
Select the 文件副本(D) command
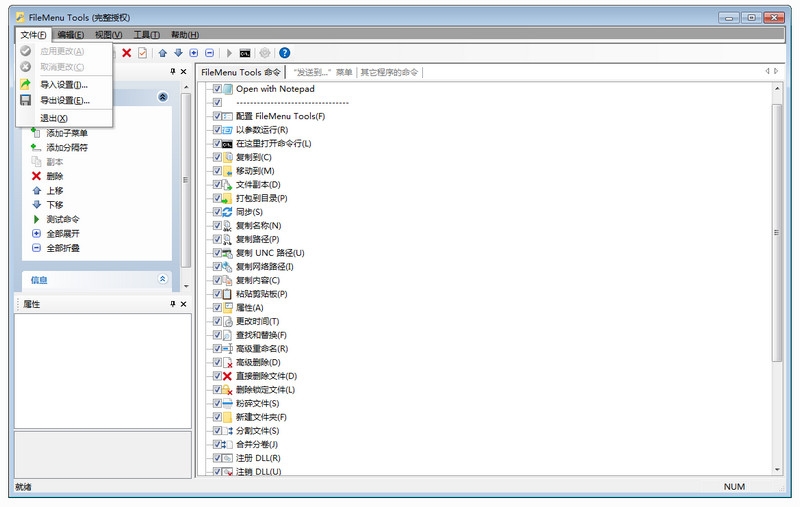pyautogui.click(x=258, y=185)
